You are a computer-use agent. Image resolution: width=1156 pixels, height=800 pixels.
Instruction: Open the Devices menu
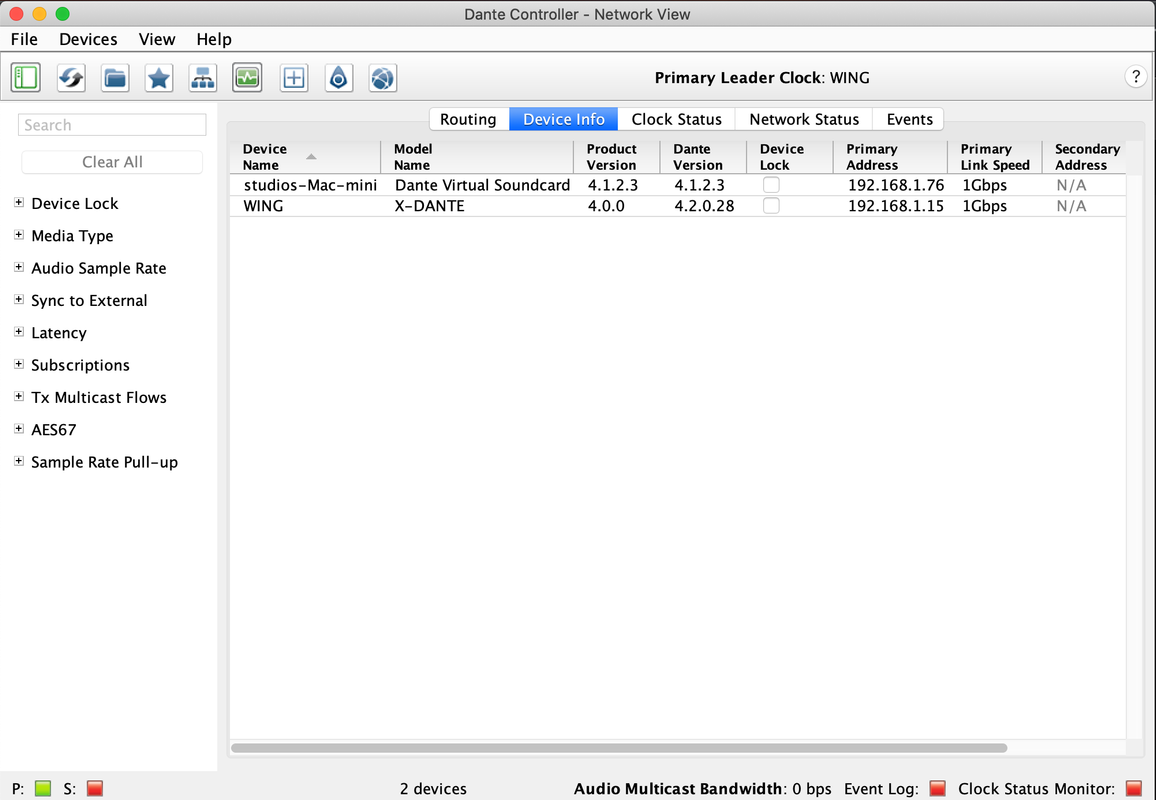click(88, 39)
